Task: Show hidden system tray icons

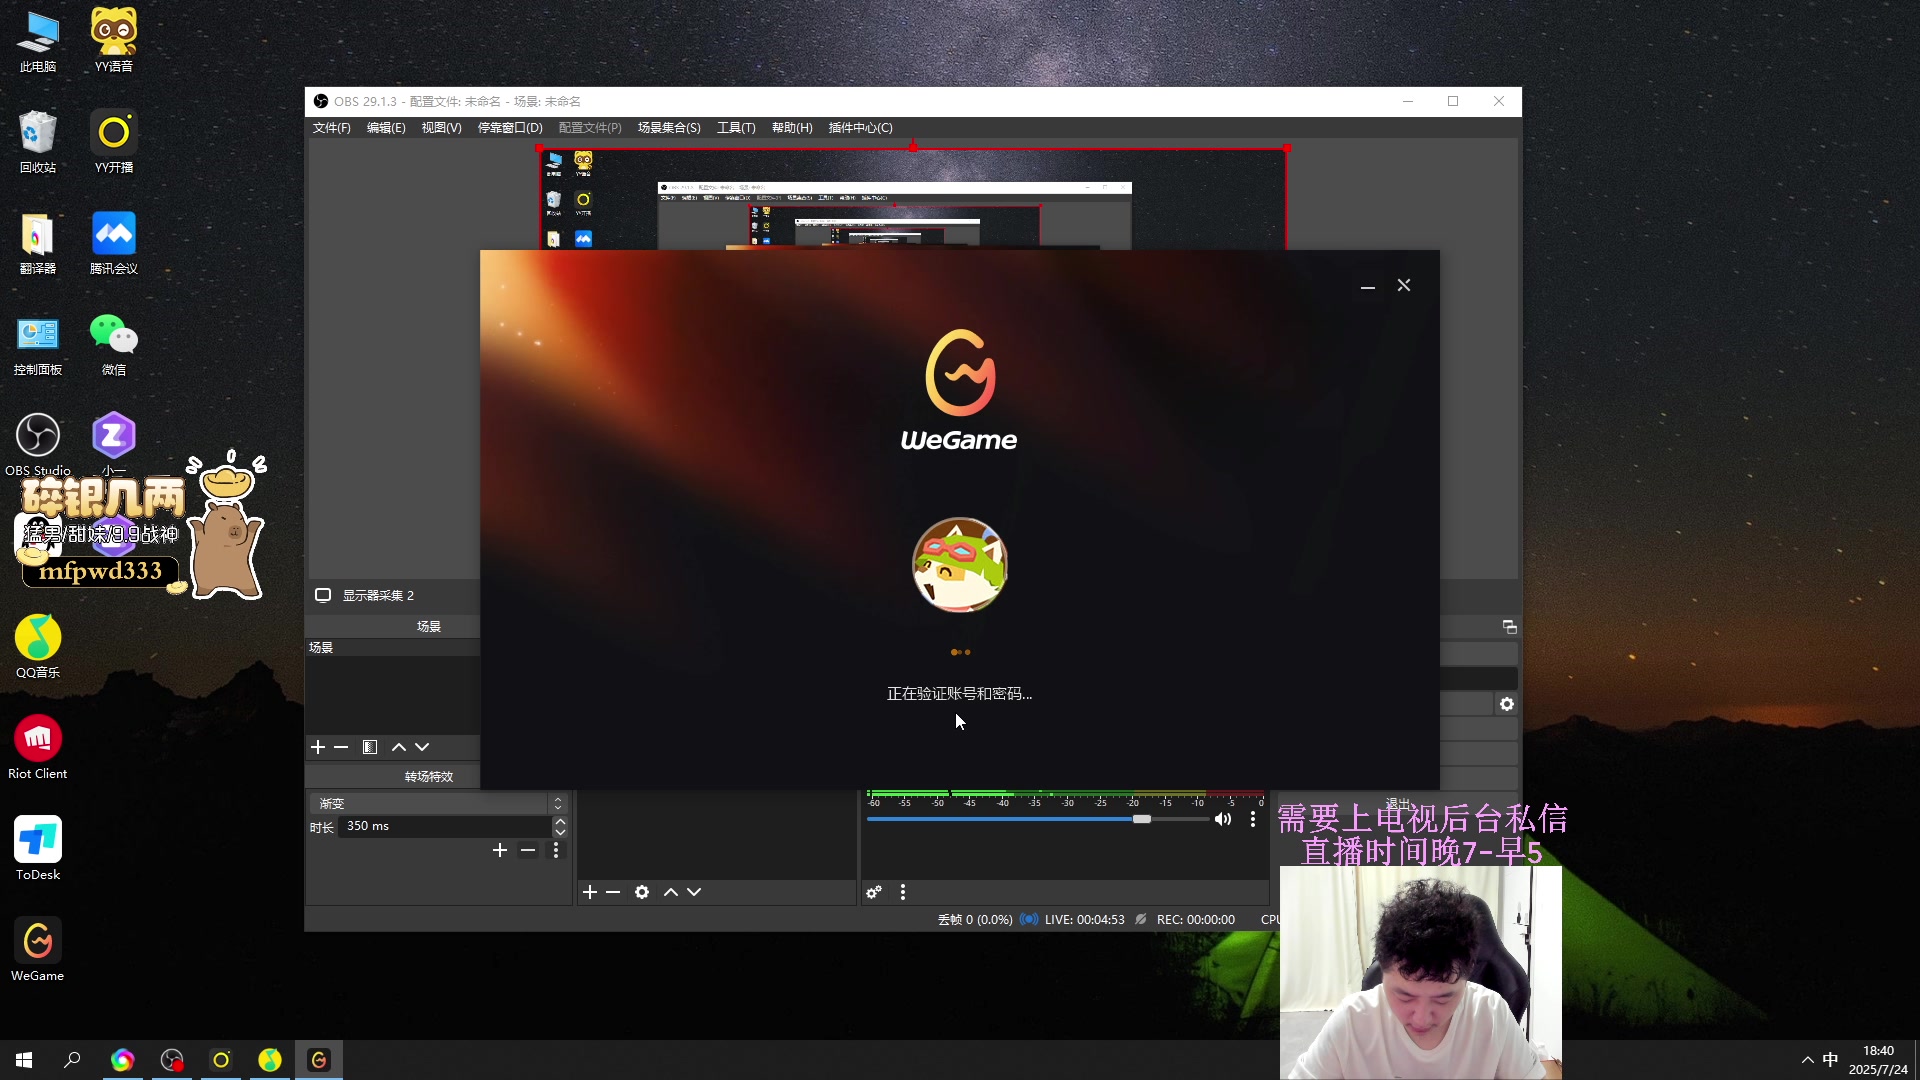Action: pos(1807,1060)
